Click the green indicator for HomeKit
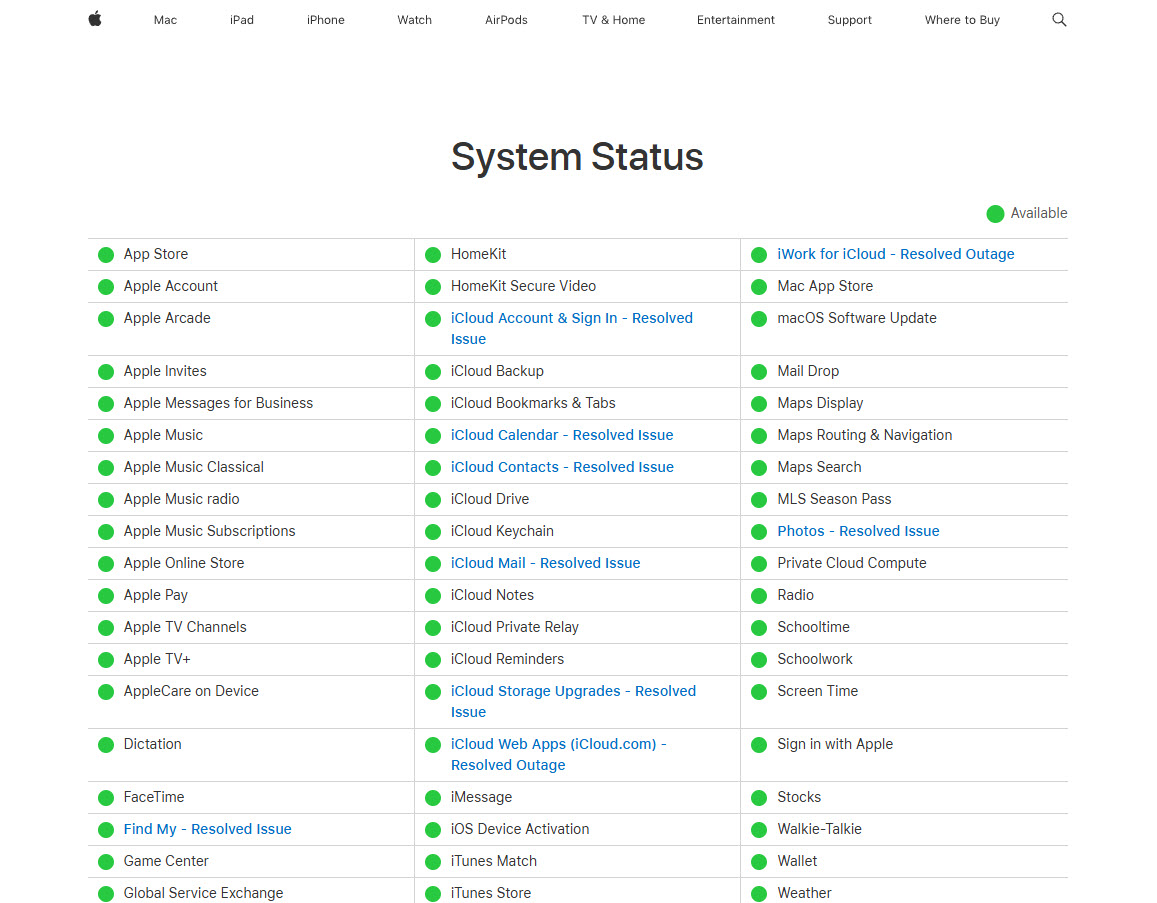 [433, 255]
